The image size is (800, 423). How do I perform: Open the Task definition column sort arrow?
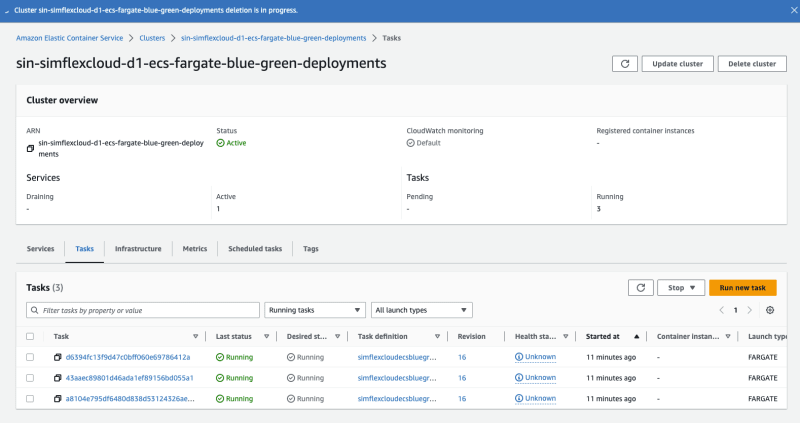click(x=437, y=336)
